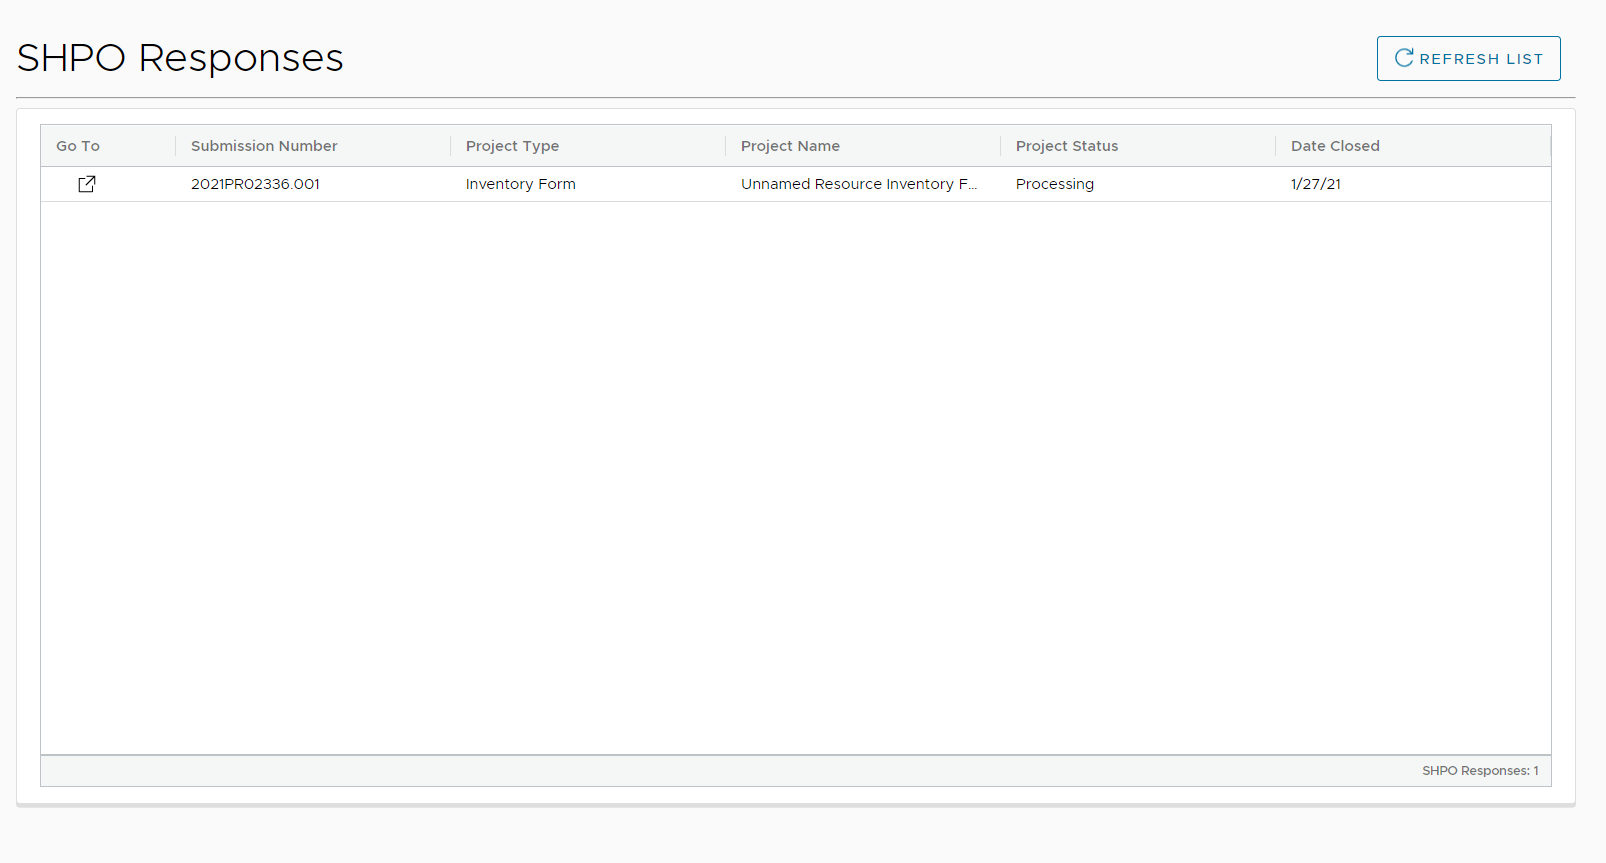This screenshot has width=1606, height=863.
Task: Click the Refresh List button
Action: [x=1468, y=59]
